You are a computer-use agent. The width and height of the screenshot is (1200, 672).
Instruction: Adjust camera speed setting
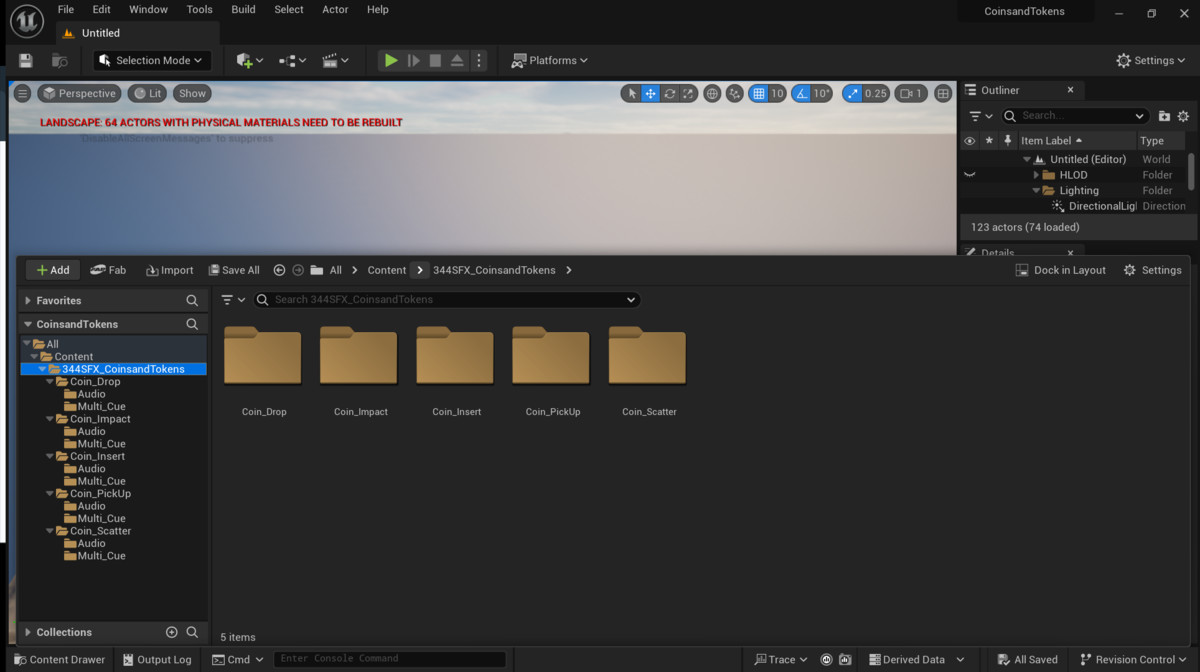click(911, 94)
